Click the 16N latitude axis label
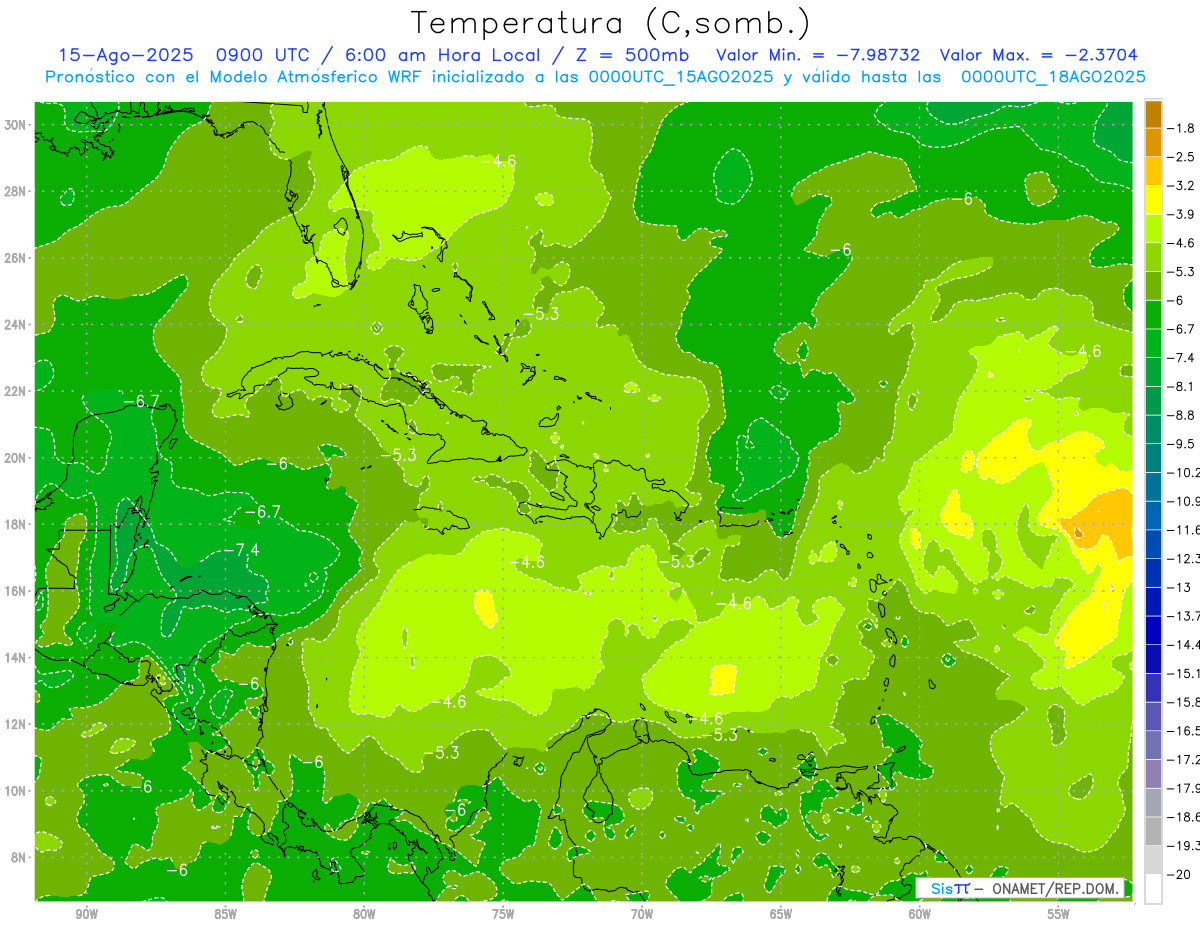 [15, 591]
